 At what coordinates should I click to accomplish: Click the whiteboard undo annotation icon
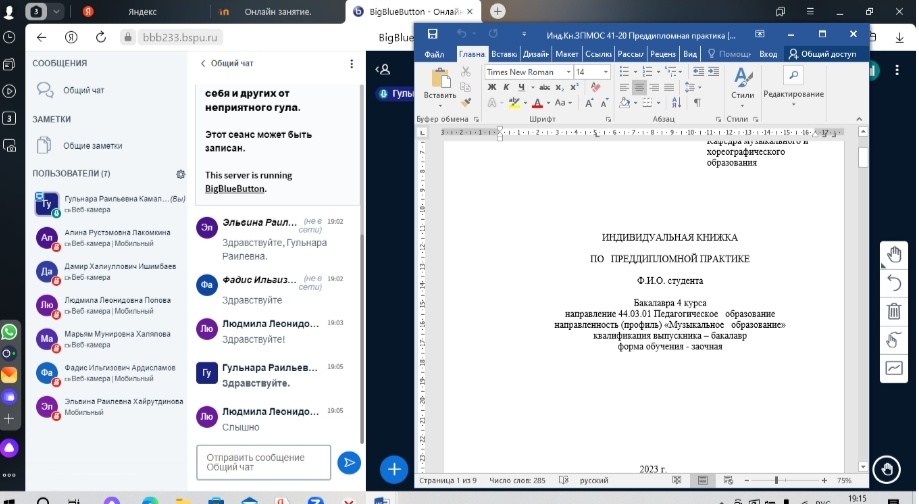[x=894, y=284]
